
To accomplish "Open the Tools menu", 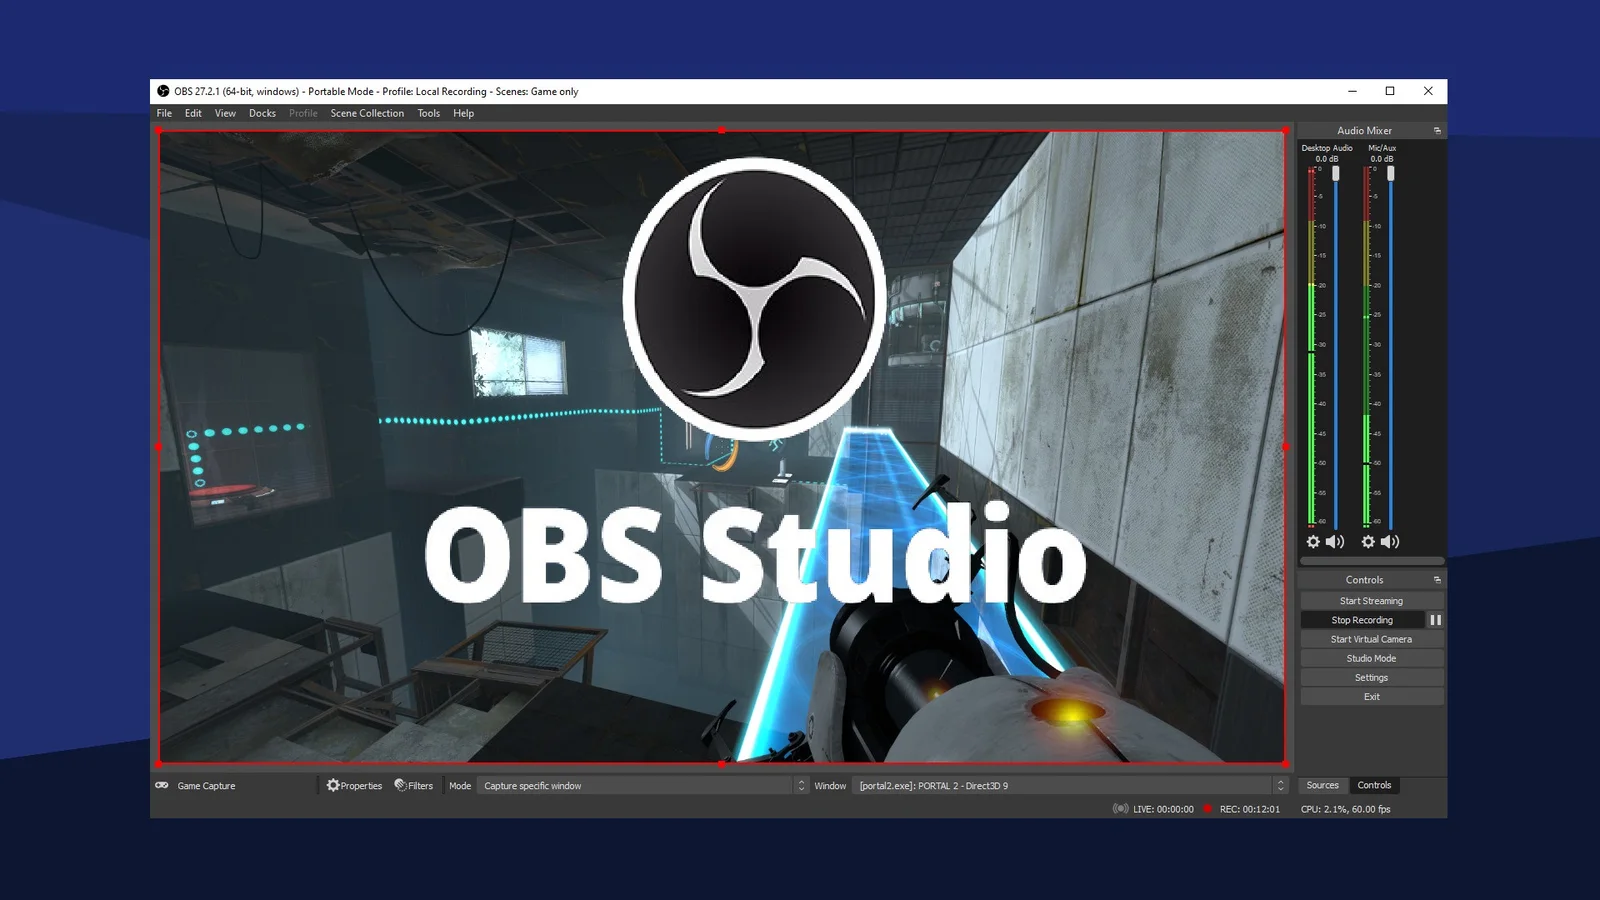I will tap(428, 113).
